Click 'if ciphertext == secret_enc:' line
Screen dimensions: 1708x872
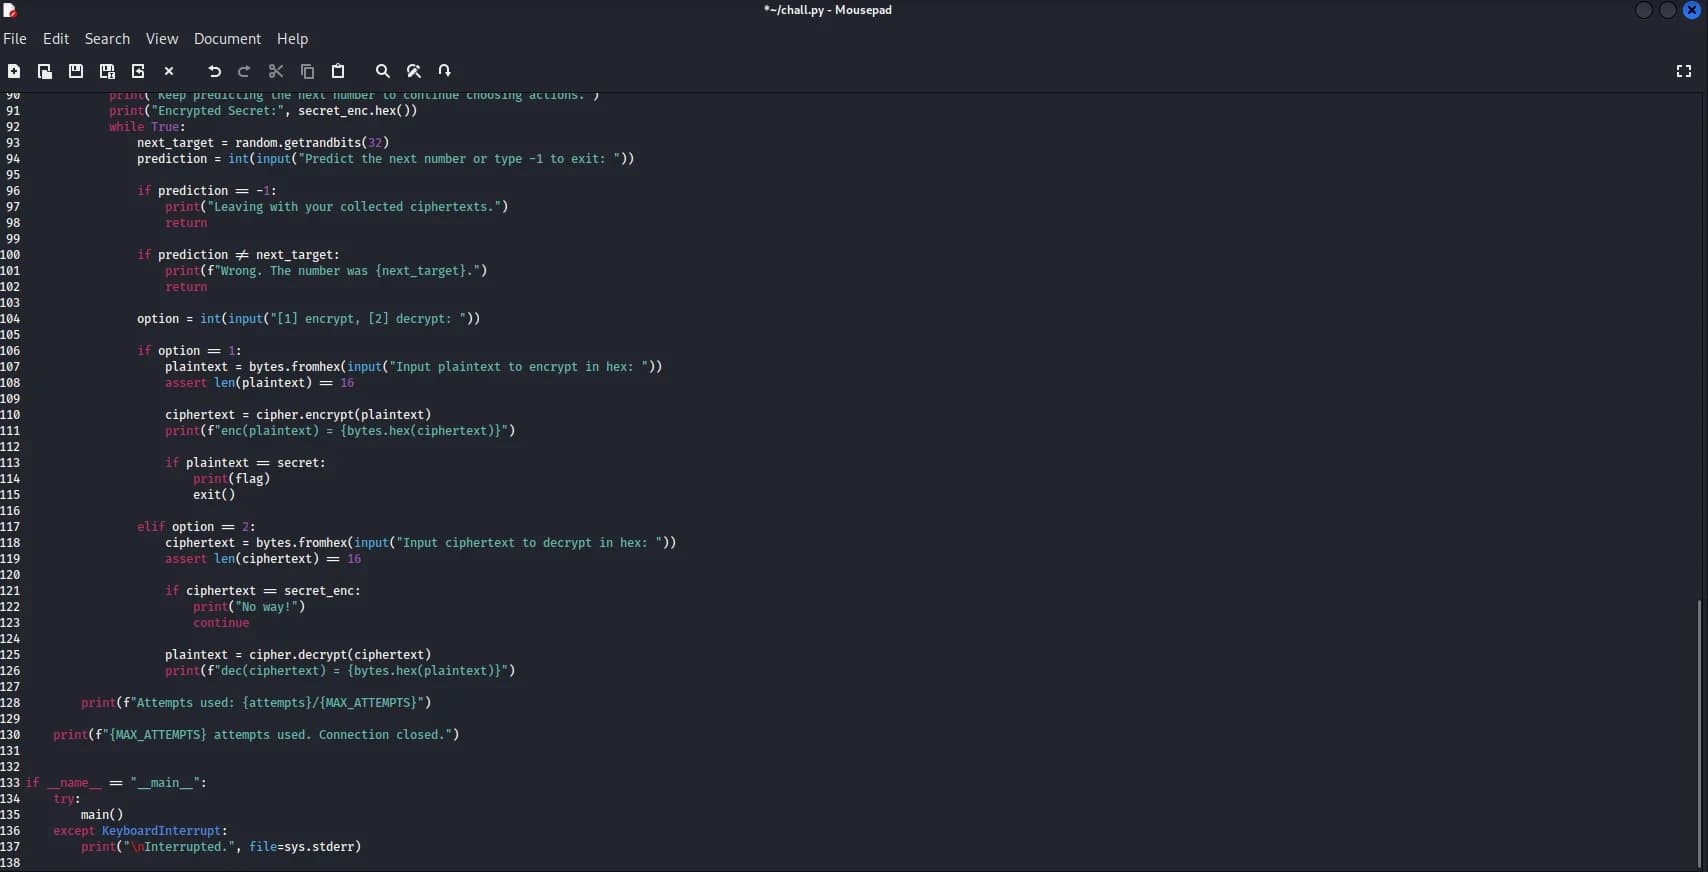263,591
